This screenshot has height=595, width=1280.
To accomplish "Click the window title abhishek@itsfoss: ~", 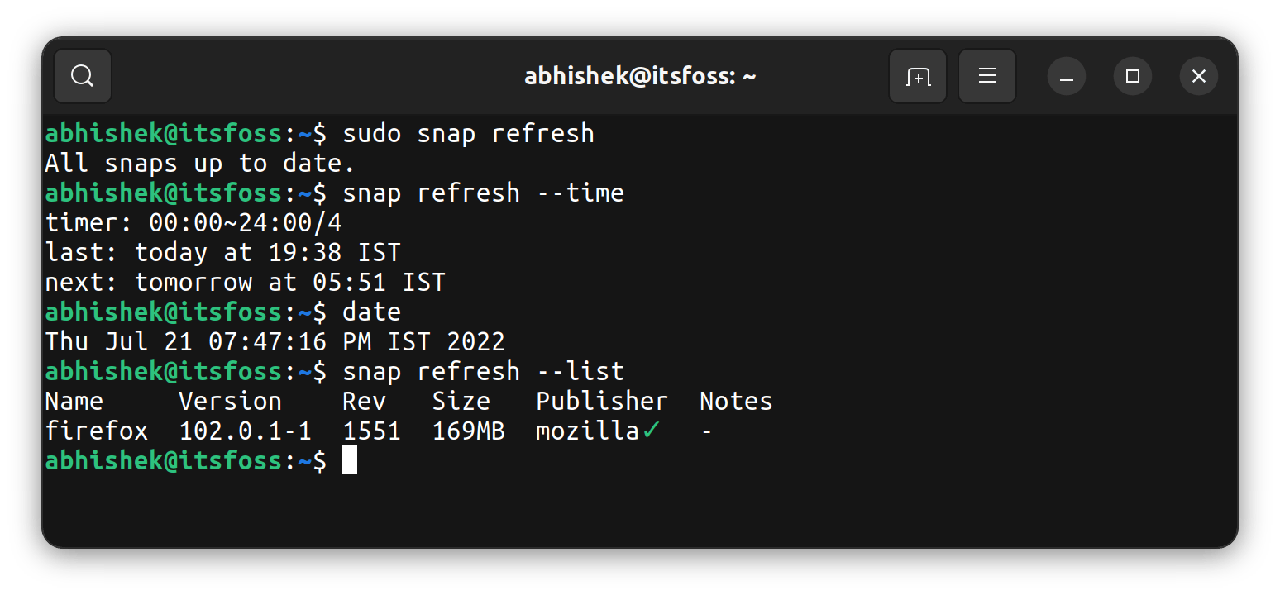I will pos(640,76).
